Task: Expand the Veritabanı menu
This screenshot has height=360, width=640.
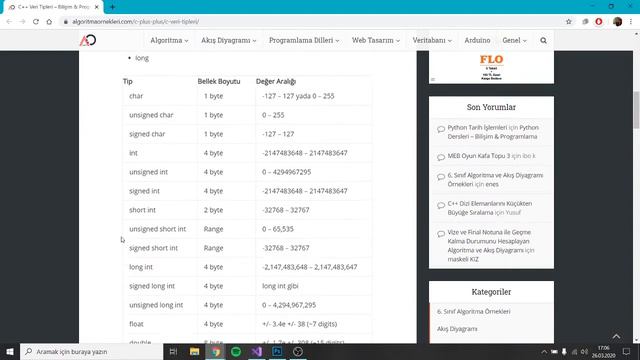Action: pyautogui.click(x=432, y=40)
